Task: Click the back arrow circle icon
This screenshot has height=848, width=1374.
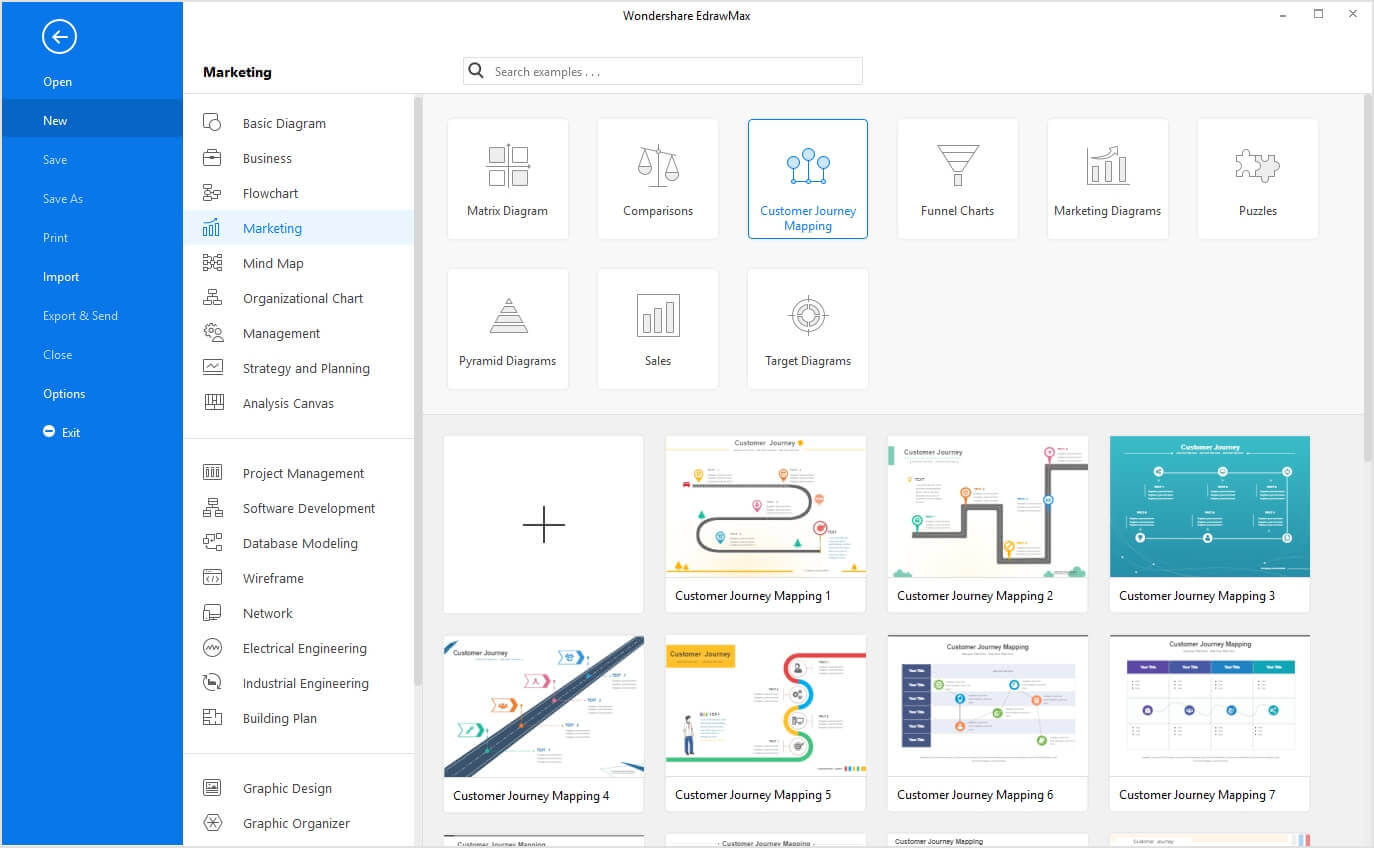Action: pos(59,38)
